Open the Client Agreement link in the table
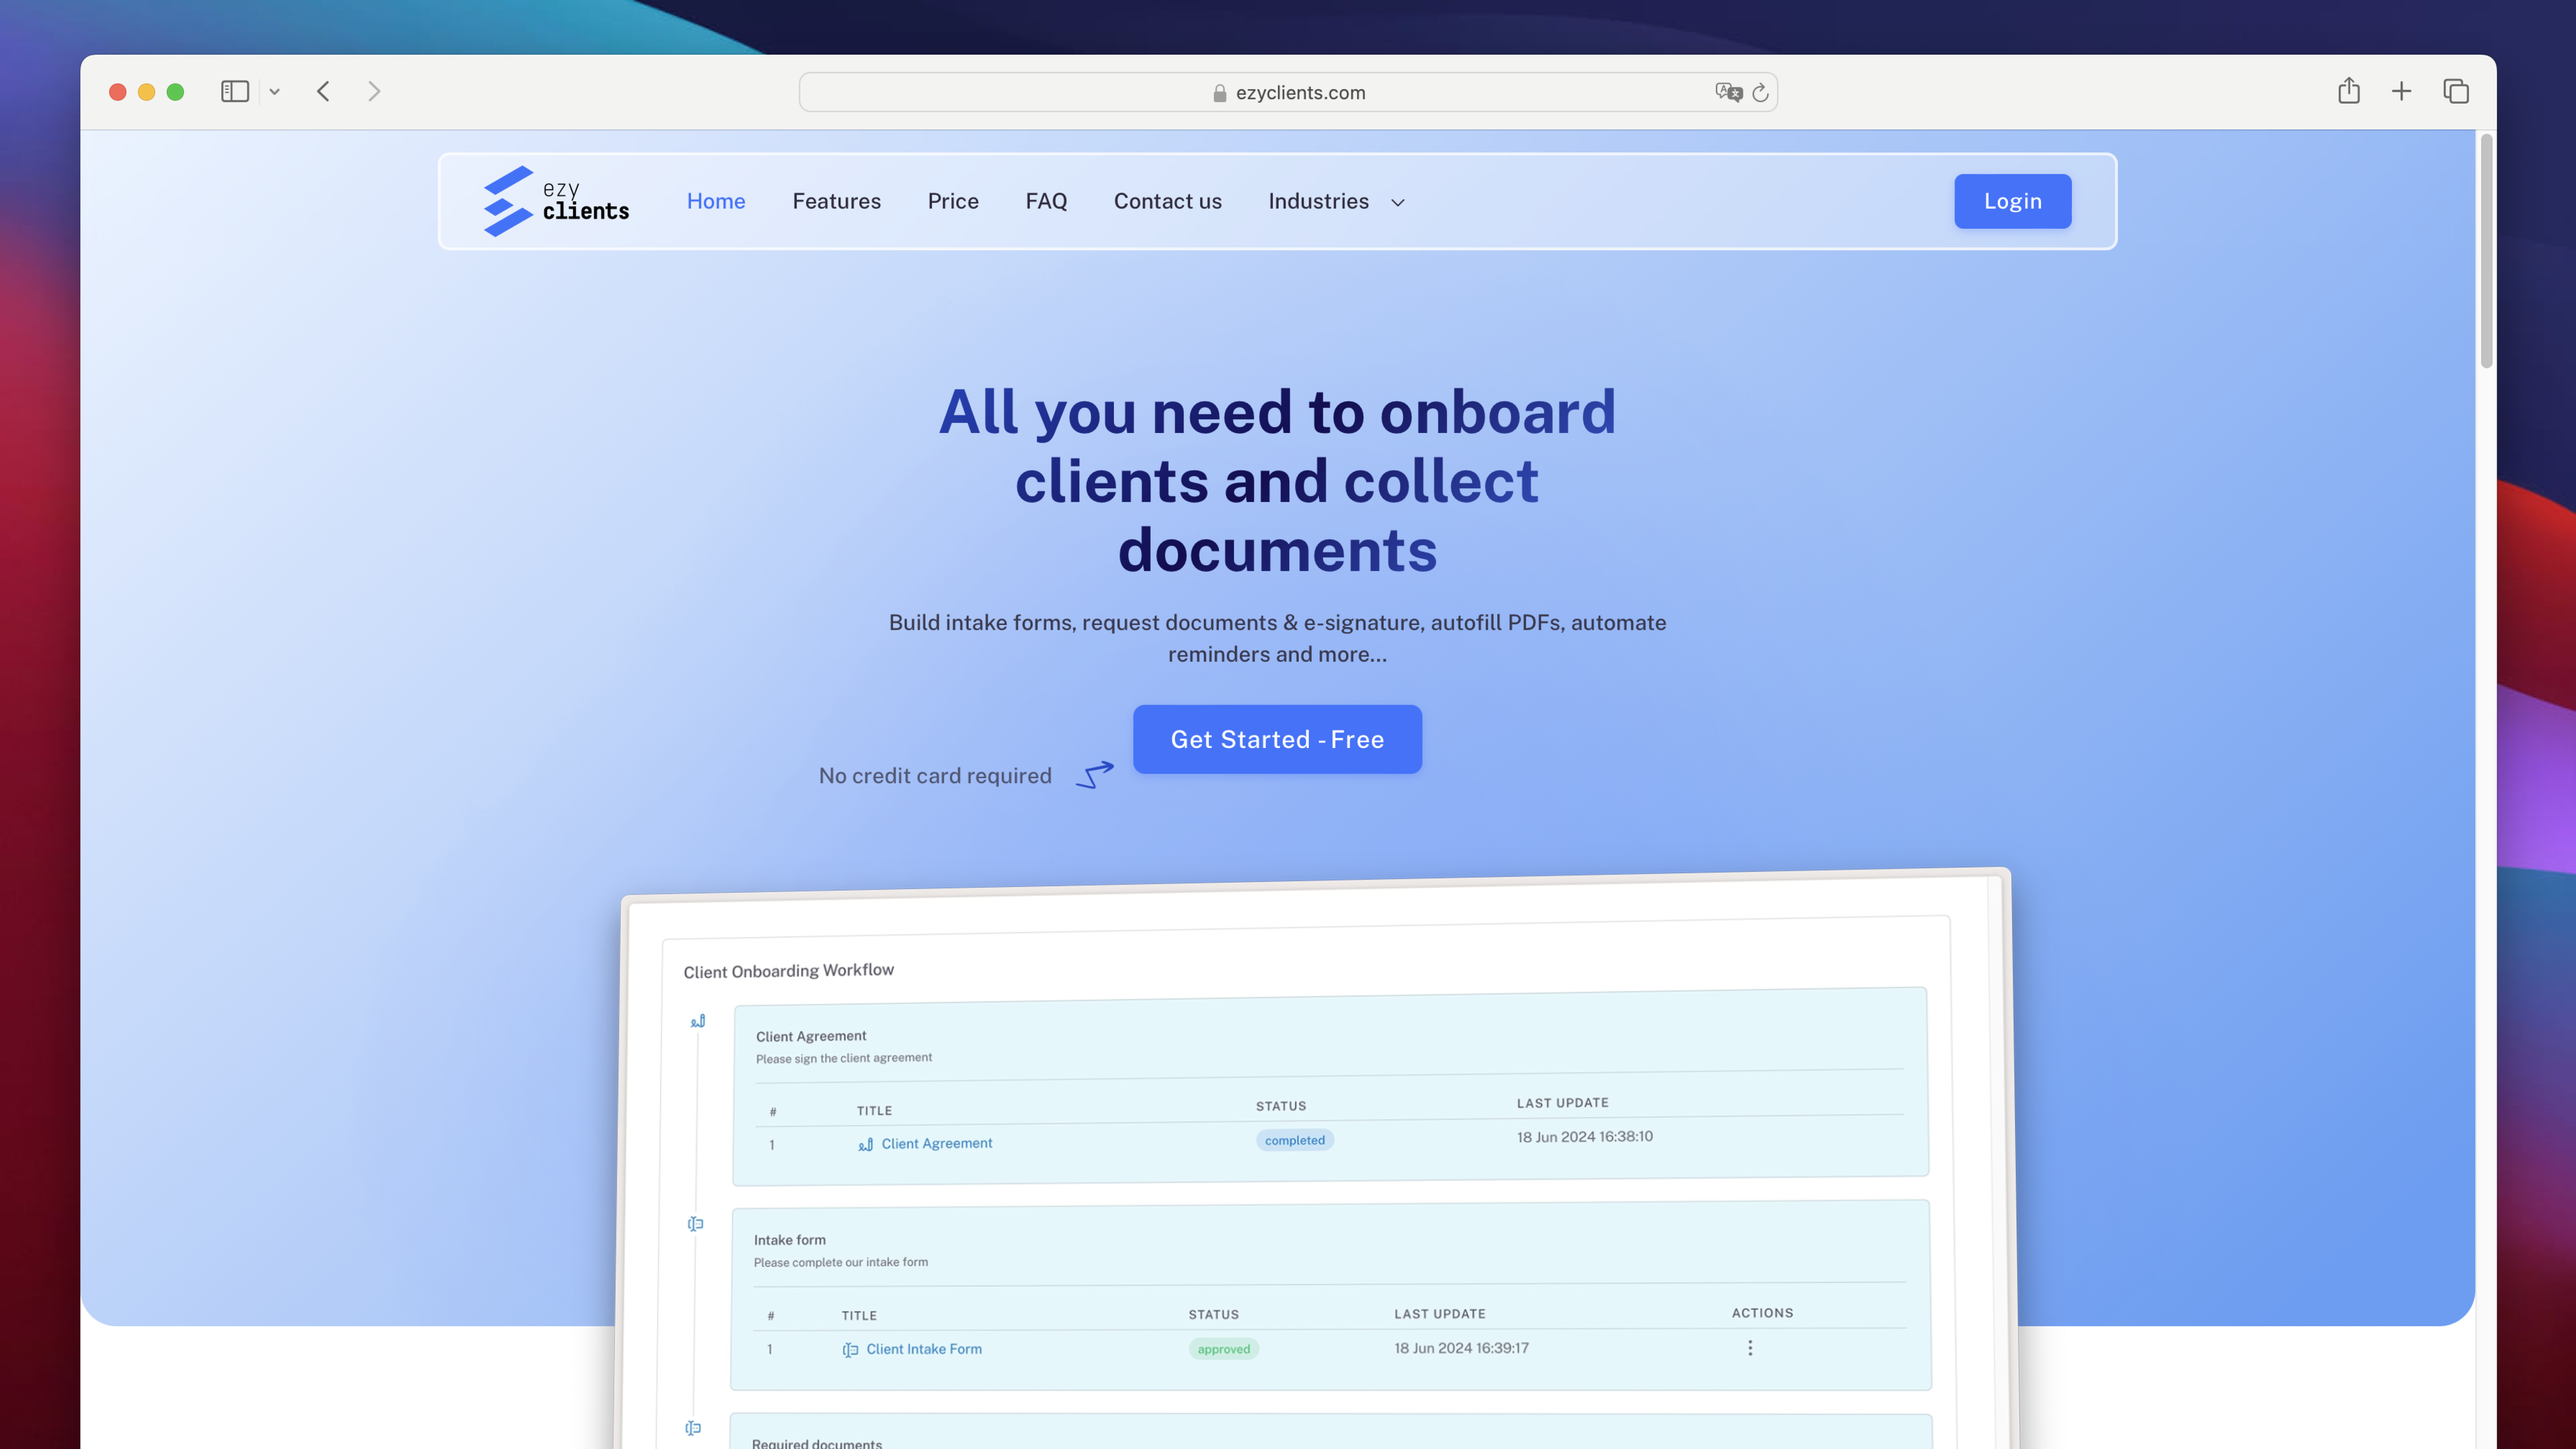The height and width of the screenshot is (1449, 2576). (x=937, y=1143)
